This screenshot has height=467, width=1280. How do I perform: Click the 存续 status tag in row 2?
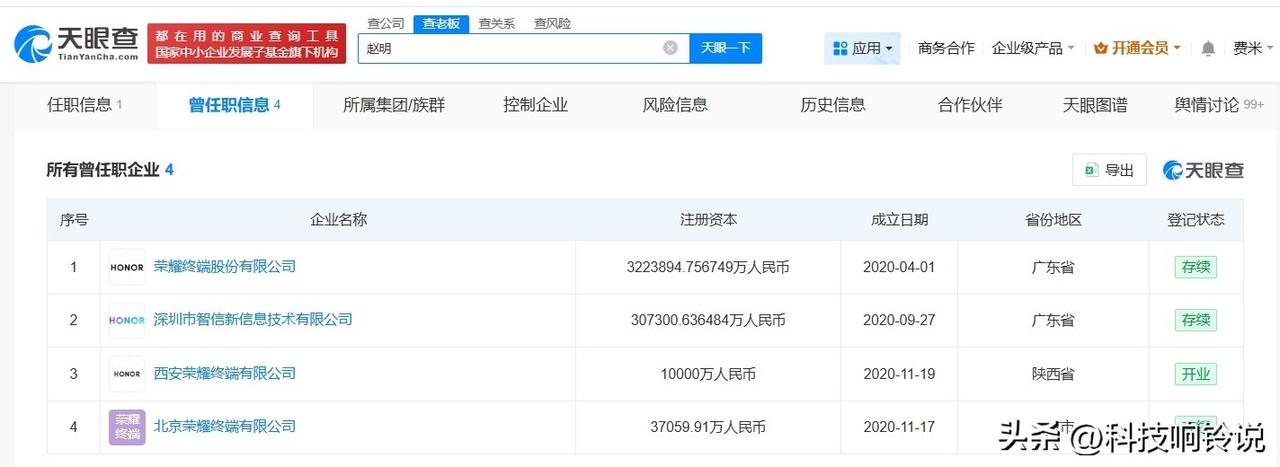coord(1196,320)
